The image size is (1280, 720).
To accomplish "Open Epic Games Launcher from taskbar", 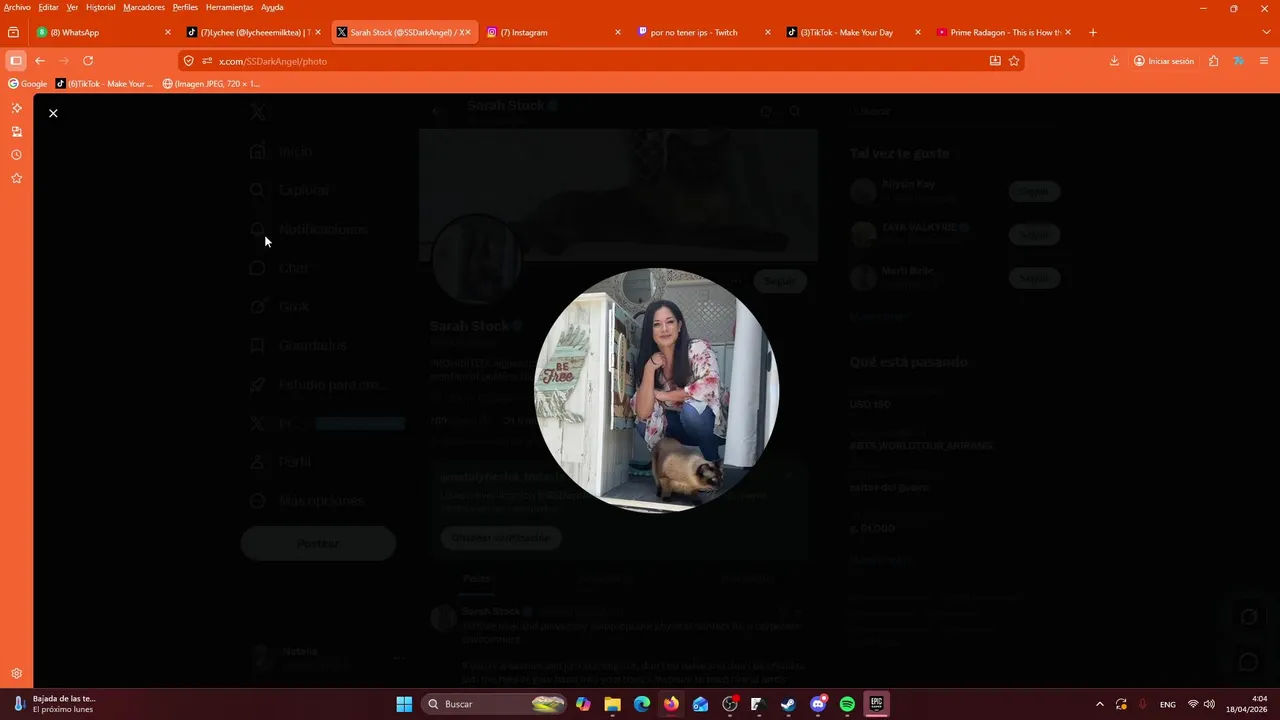I will tap(876, 704).
